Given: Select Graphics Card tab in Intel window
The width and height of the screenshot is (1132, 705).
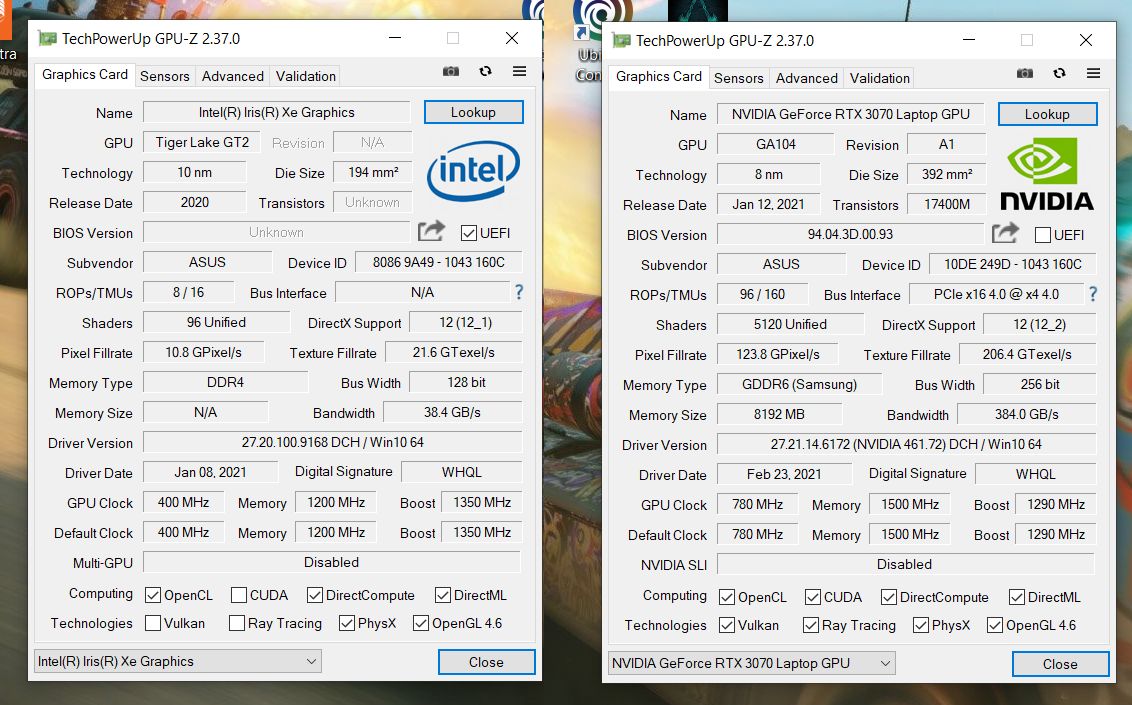Looking at the screenshot, I should [x=84, y=74].
